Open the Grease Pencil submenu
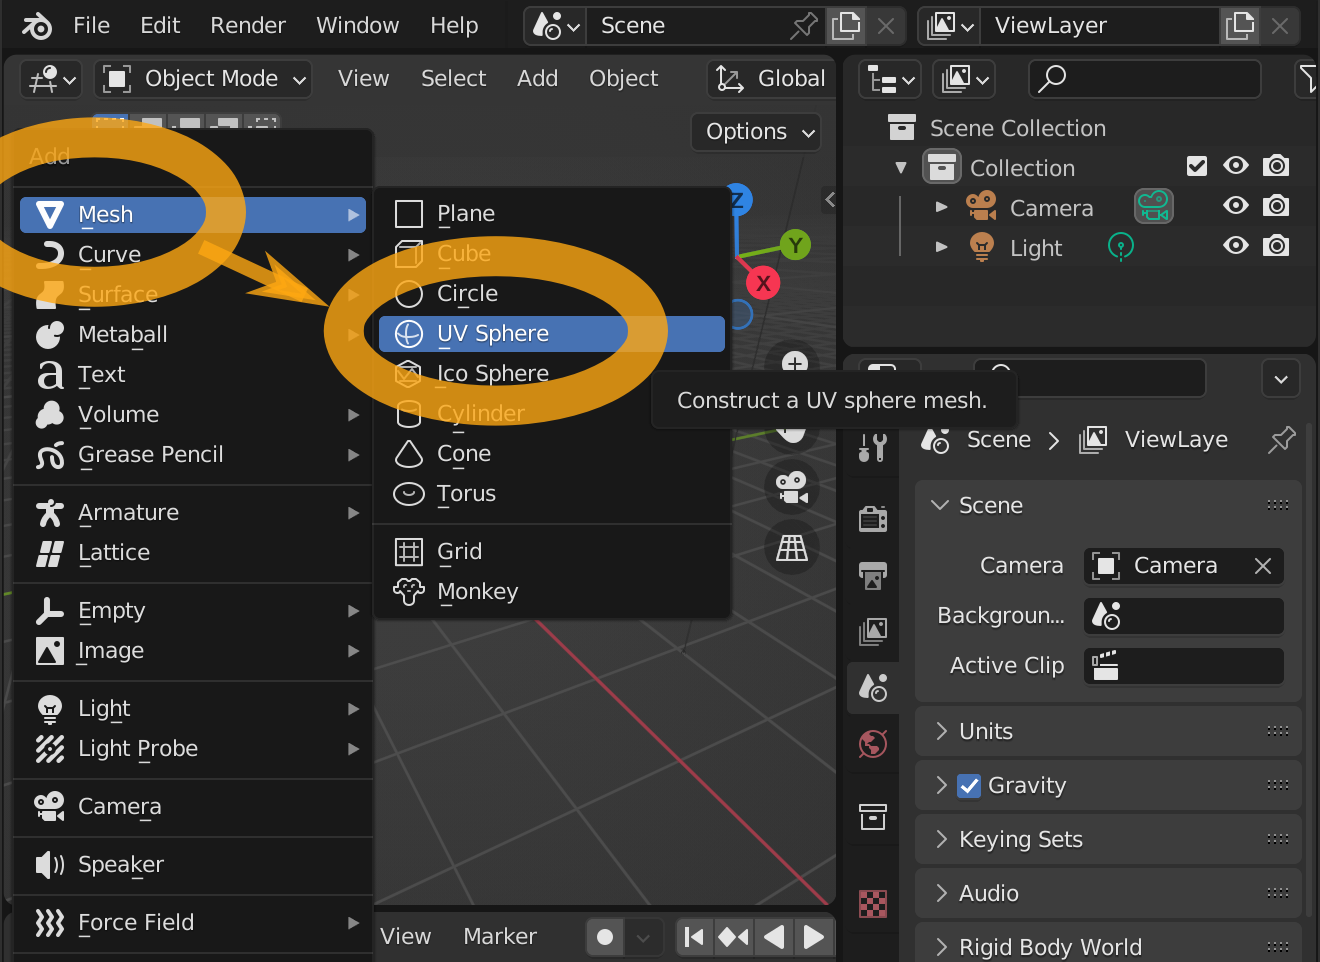The image size is (1320, 962). pyautogui.click(x=193, y=455)
